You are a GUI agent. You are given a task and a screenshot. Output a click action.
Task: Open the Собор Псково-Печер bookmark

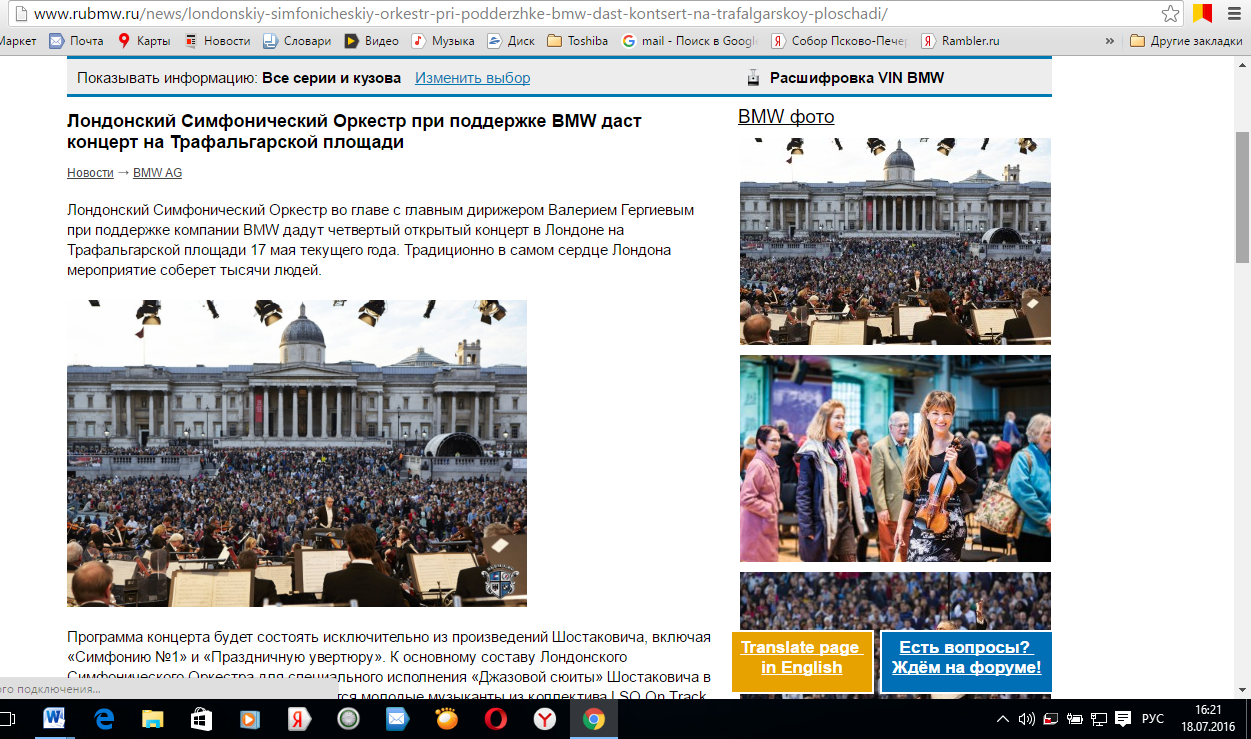click(x=839, y=41)
